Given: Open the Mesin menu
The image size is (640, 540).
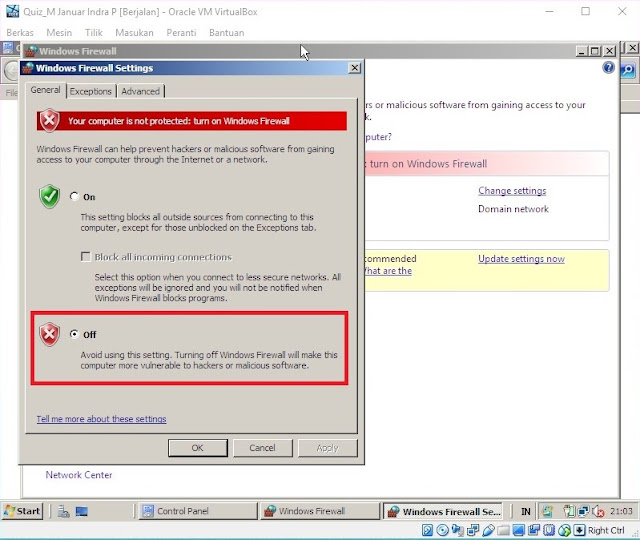Looking at the screenshot, I should (x=59, y=33).
